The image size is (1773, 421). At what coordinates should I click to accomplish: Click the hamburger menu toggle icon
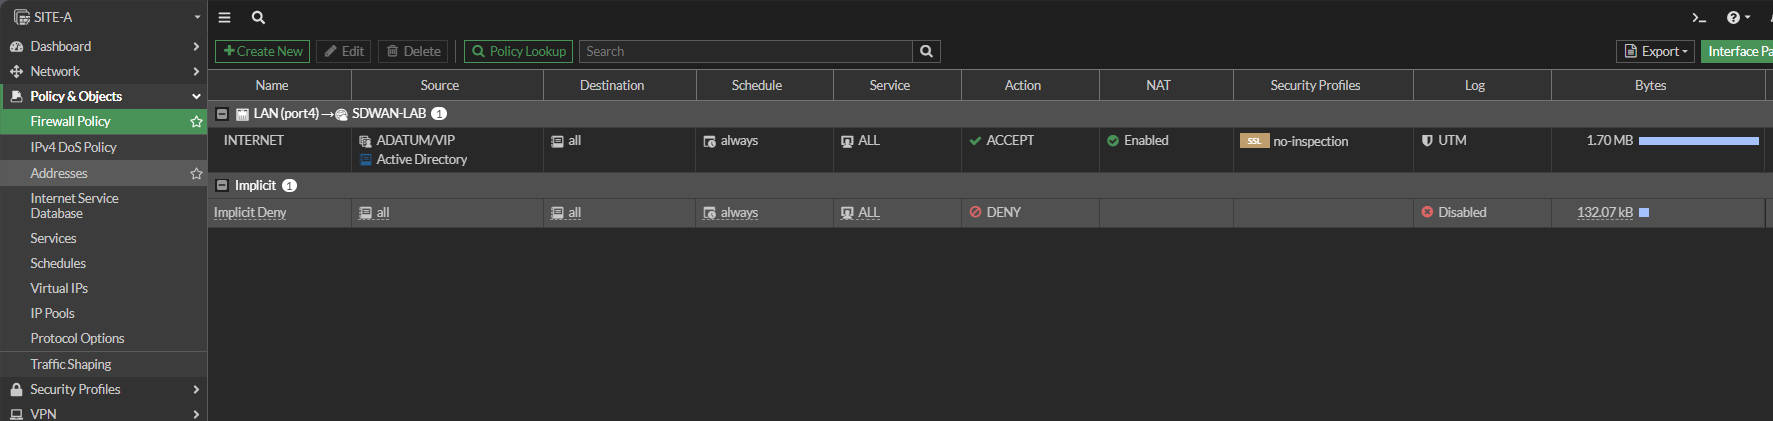225,17
